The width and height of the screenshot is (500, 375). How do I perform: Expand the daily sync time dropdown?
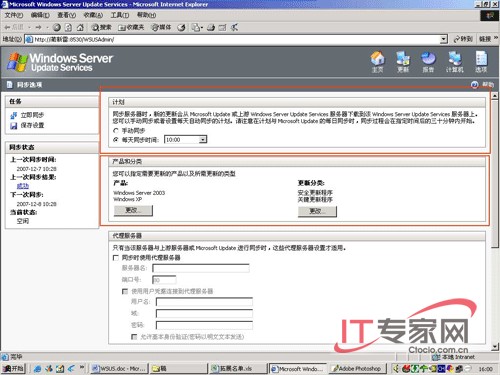(x=203, y=140)
